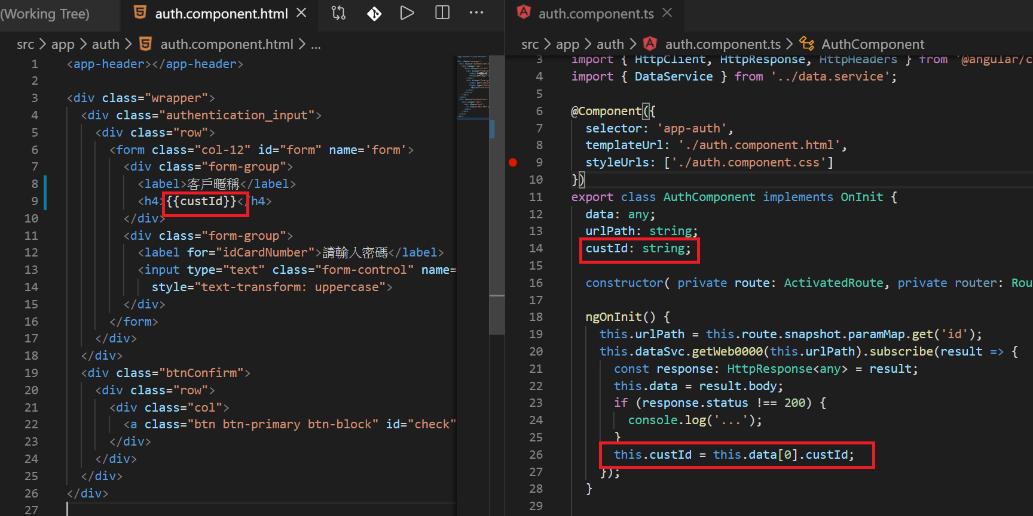Click 'btnConfirm' class name on line 19
The width and height of the screenshot is (1033, 516).
pos(202,373)
